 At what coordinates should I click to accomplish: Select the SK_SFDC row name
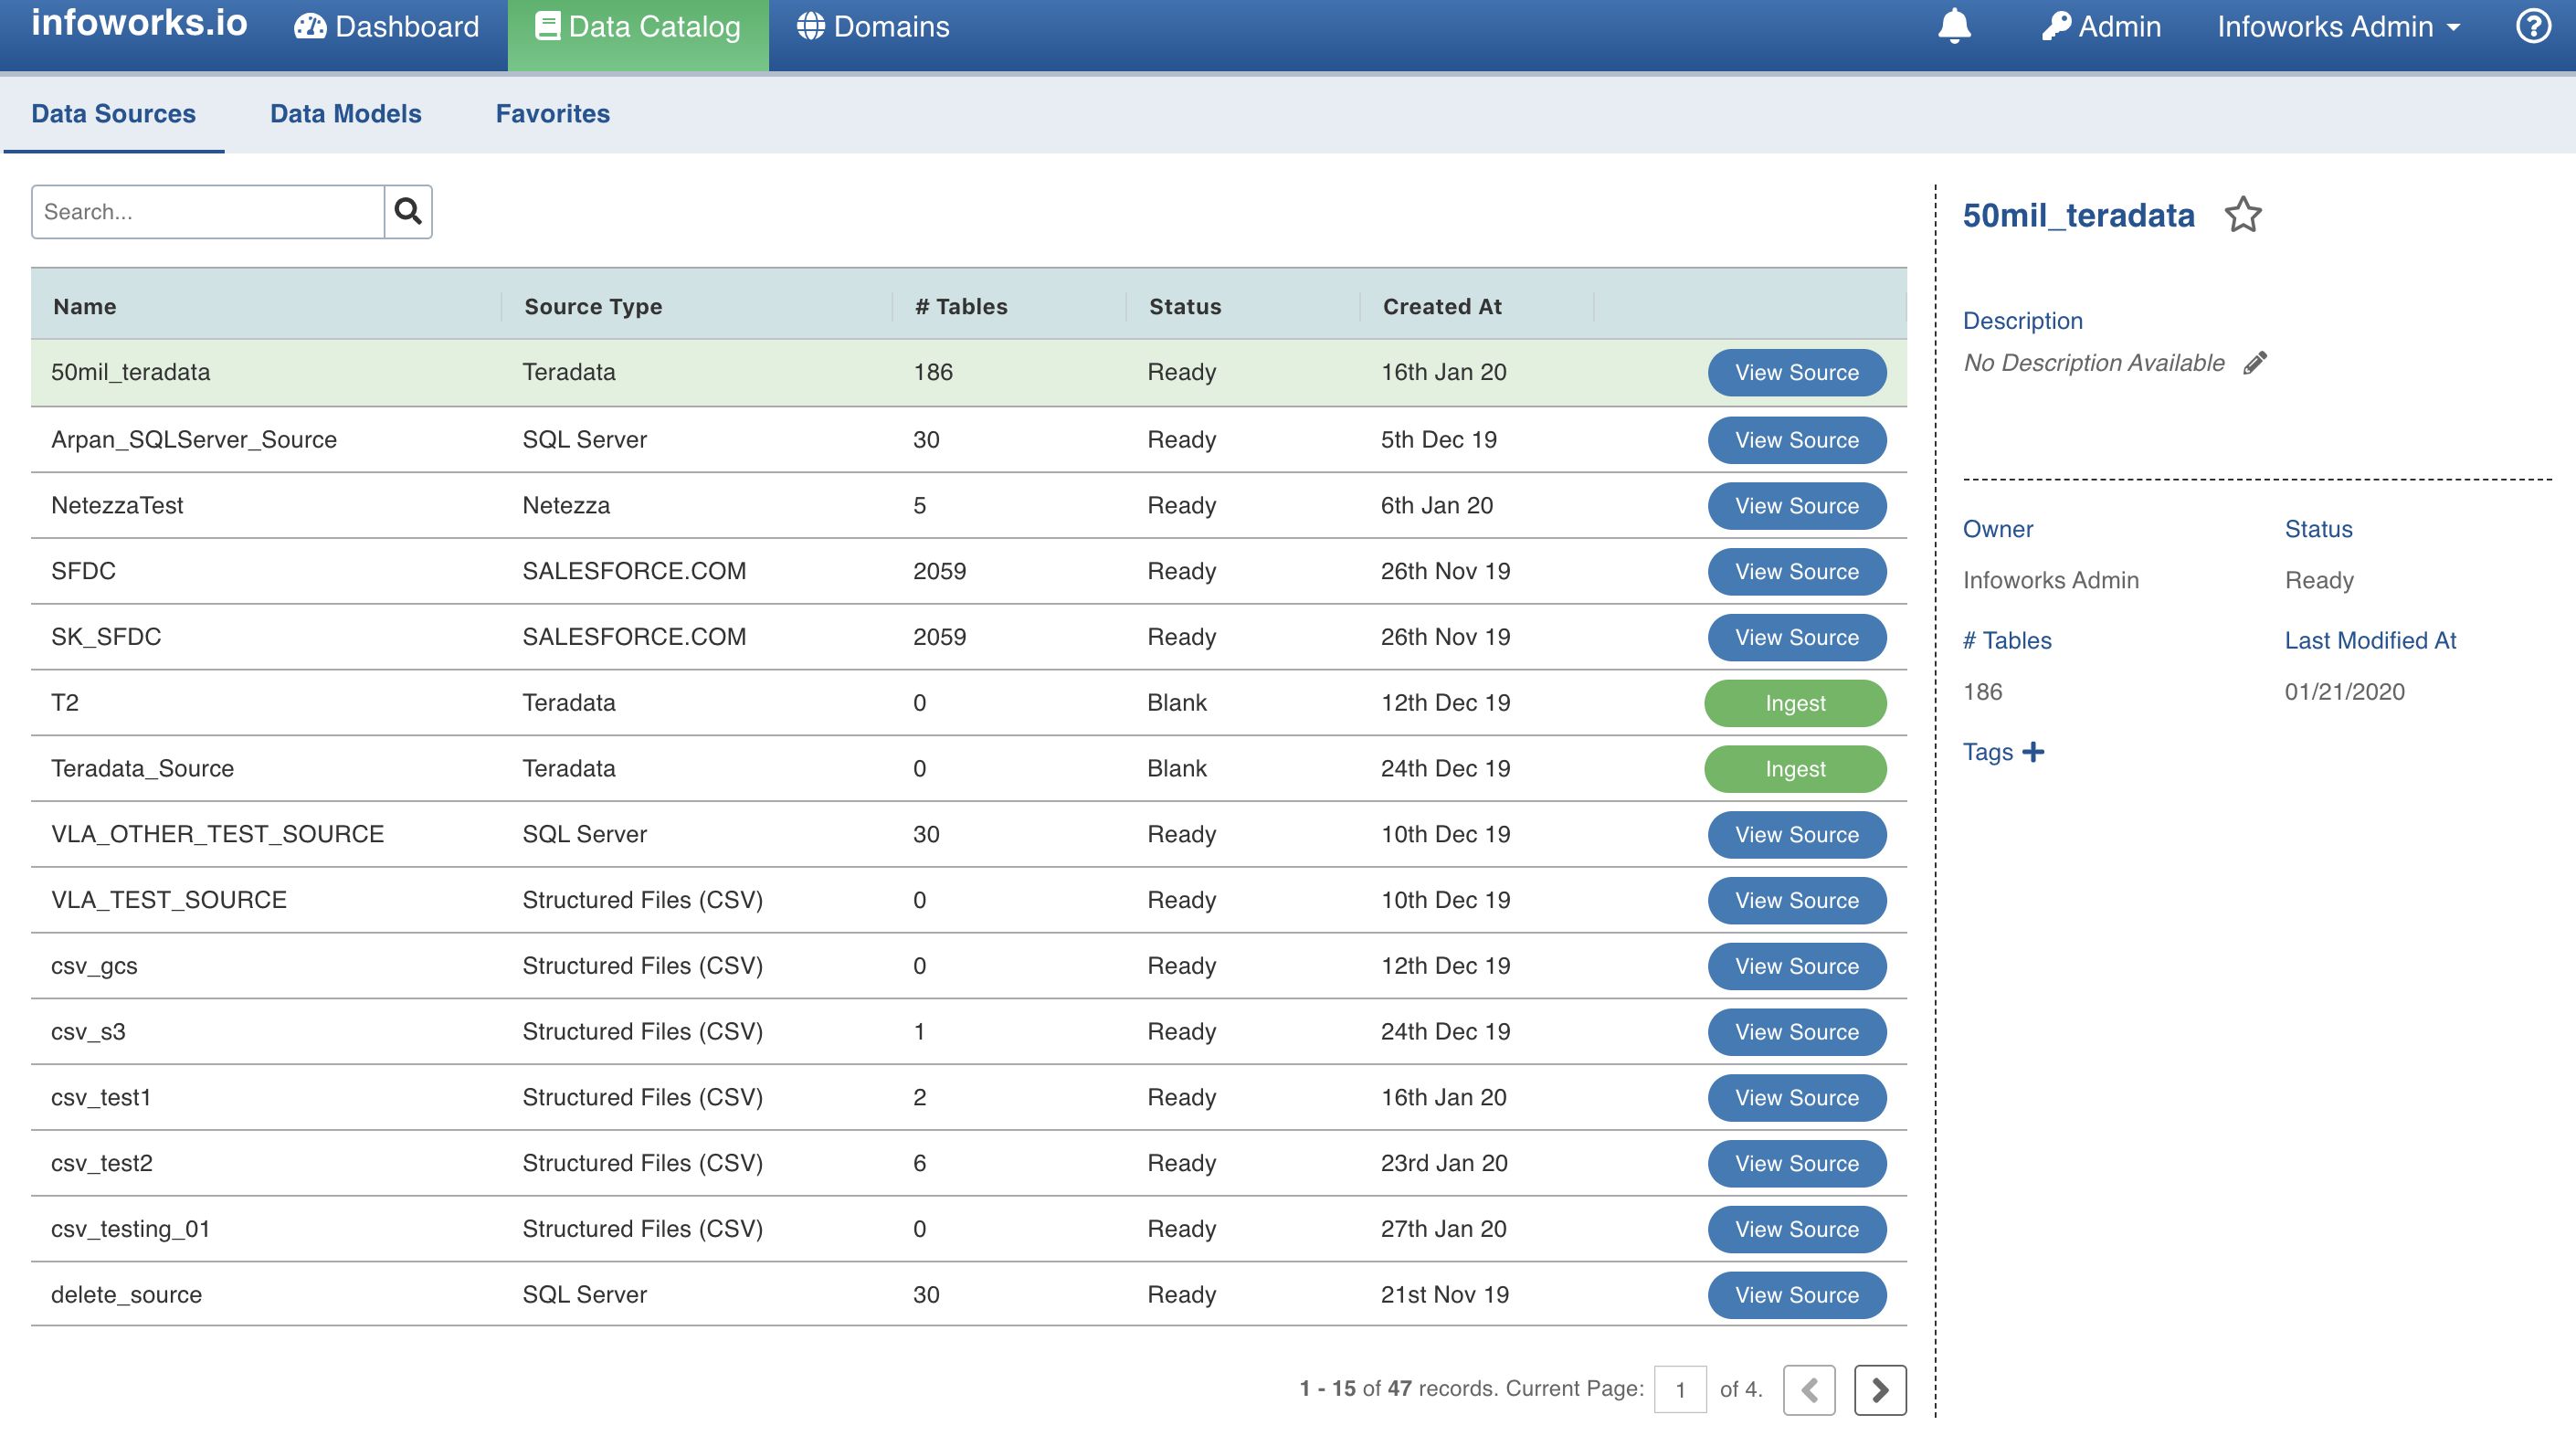(106, 637)
